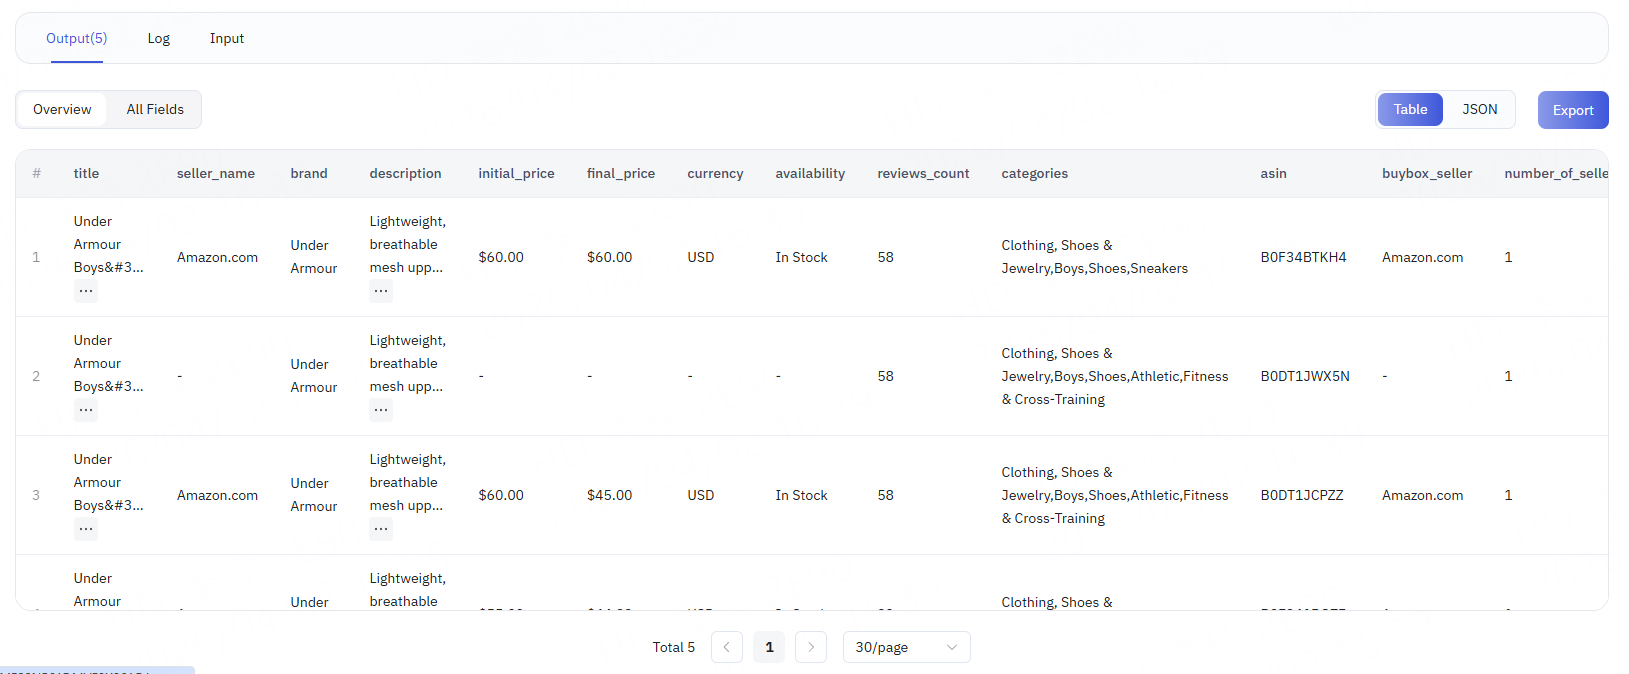Go to previous page arrow

727,647
